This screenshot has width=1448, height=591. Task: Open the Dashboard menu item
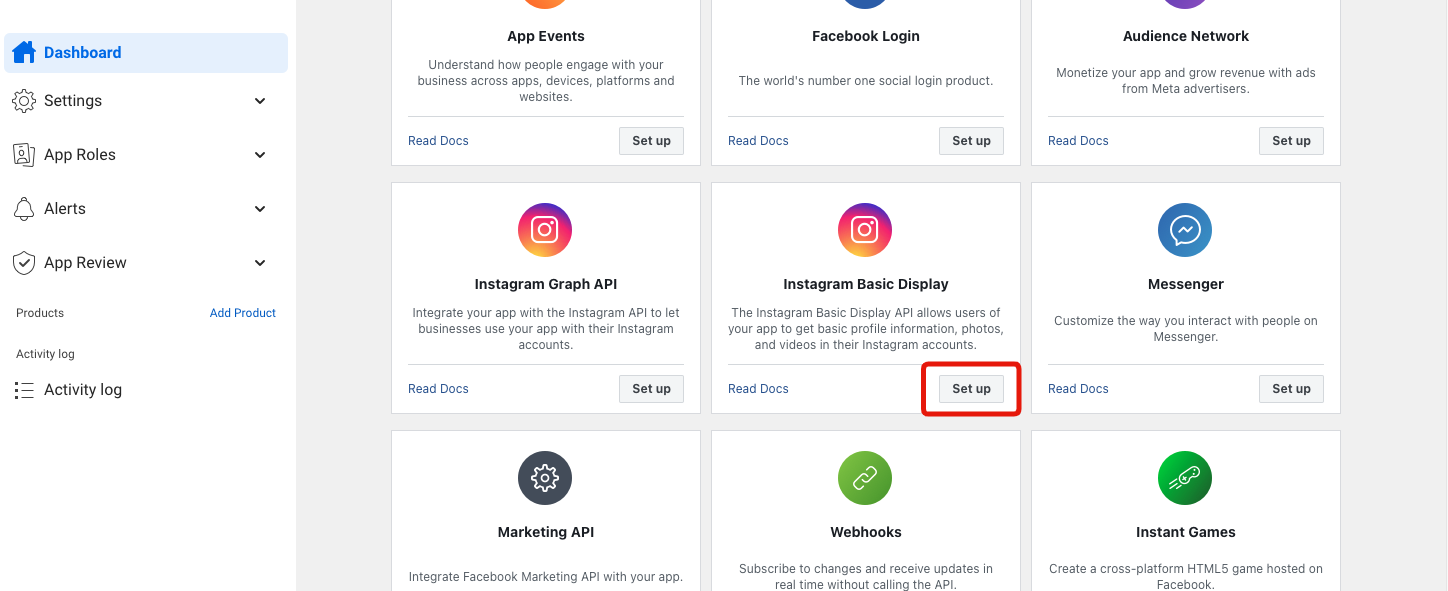pyautogui.click(x=83, y=52)
